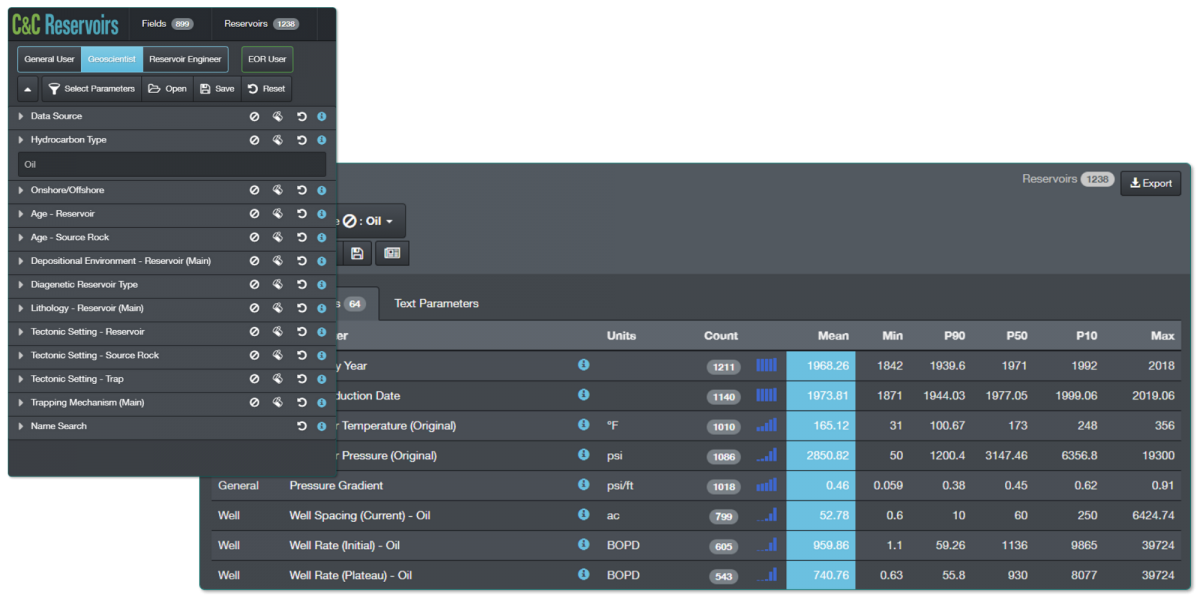The height and width of the screenshot is (600, 1200).
Task: Click reset icon for Tectonic Setting - Trap
Action: (x=301, y=379)
